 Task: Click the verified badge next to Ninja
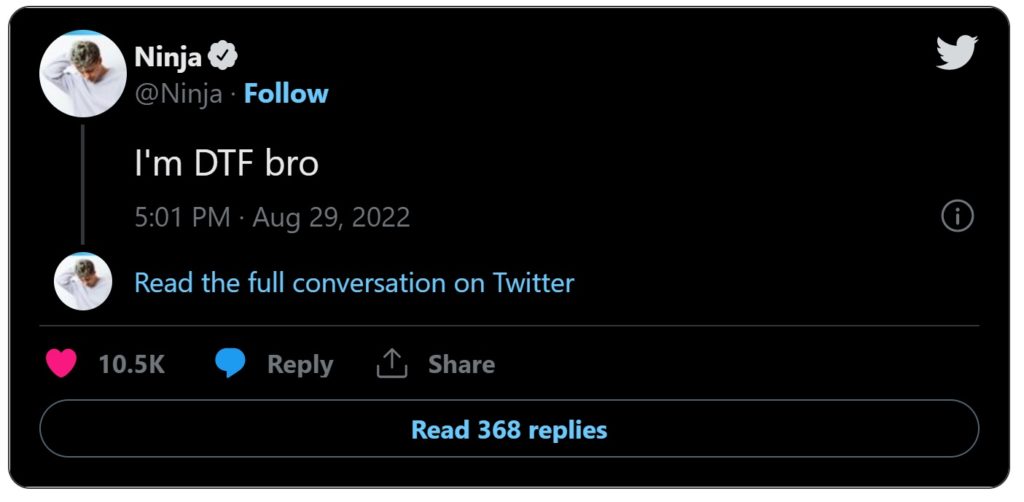[223, 56]
